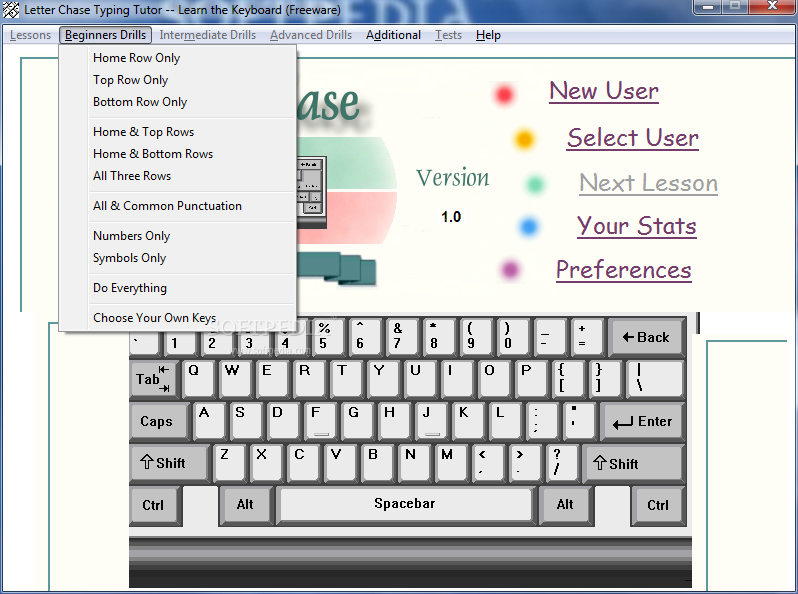This screenshot has height=594, width=798.
Task: Click the Letter Chase title bar icon
Action: point(11,10)
